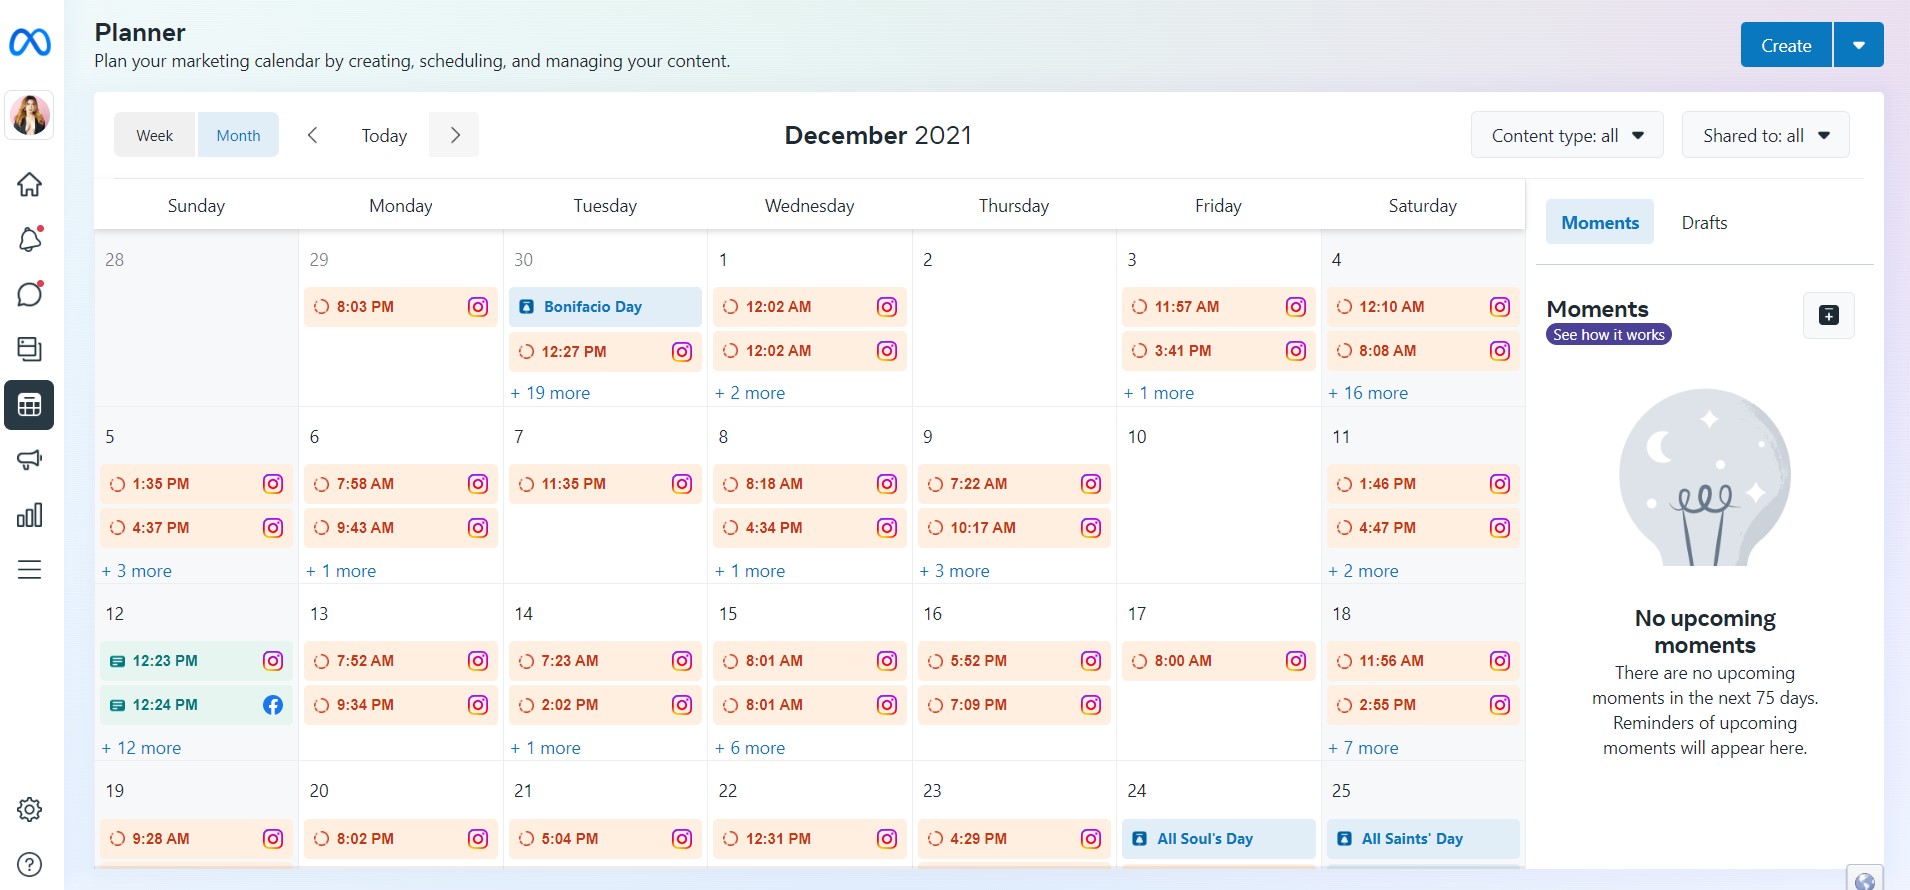This screenshot has height=890, width=1910.
Task: Go to next month chevron
Action: point(455,135)
